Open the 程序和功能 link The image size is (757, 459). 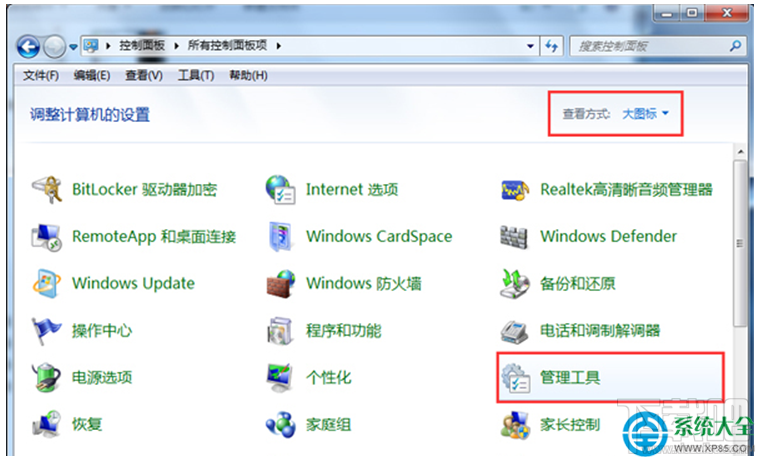[343, 331]
